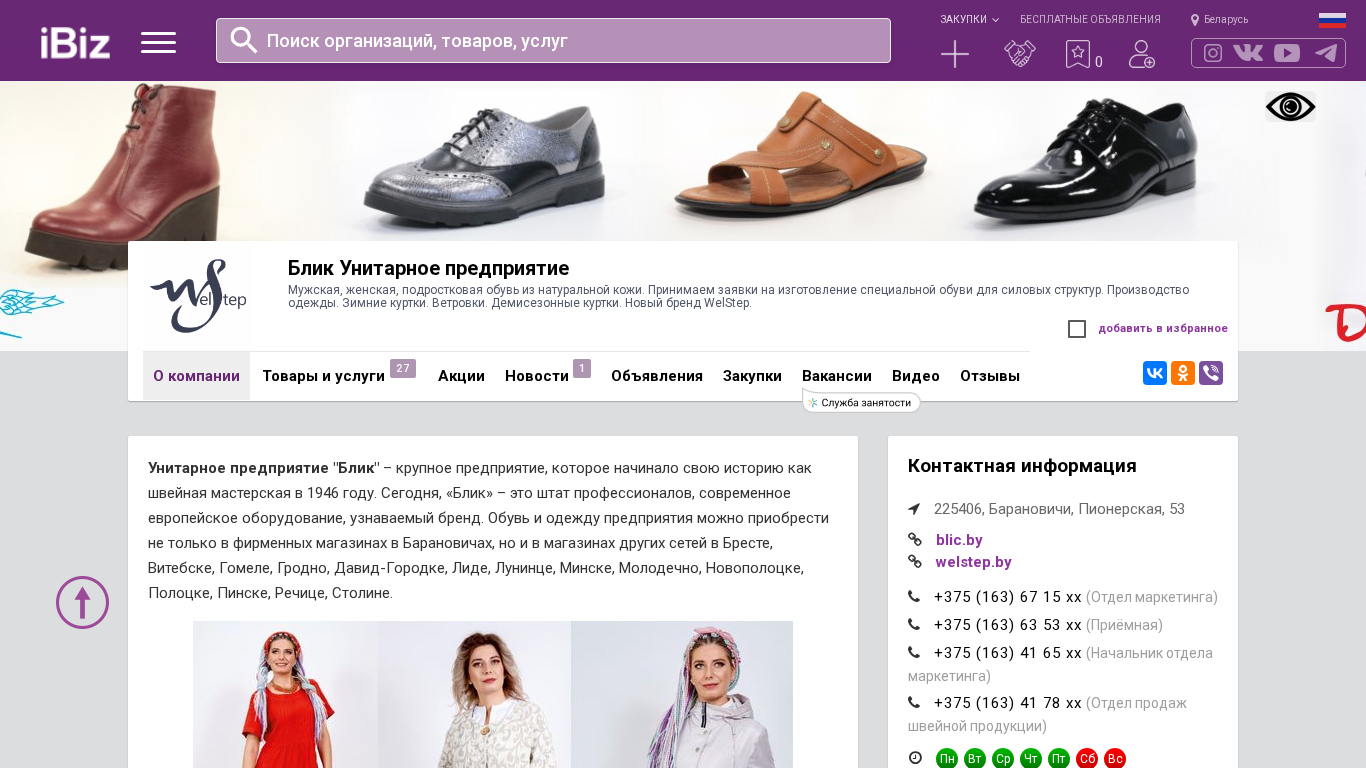This screenshot has width=1366, height=768.
Task: Open the blic.by website link
Action: click(959, 540)
